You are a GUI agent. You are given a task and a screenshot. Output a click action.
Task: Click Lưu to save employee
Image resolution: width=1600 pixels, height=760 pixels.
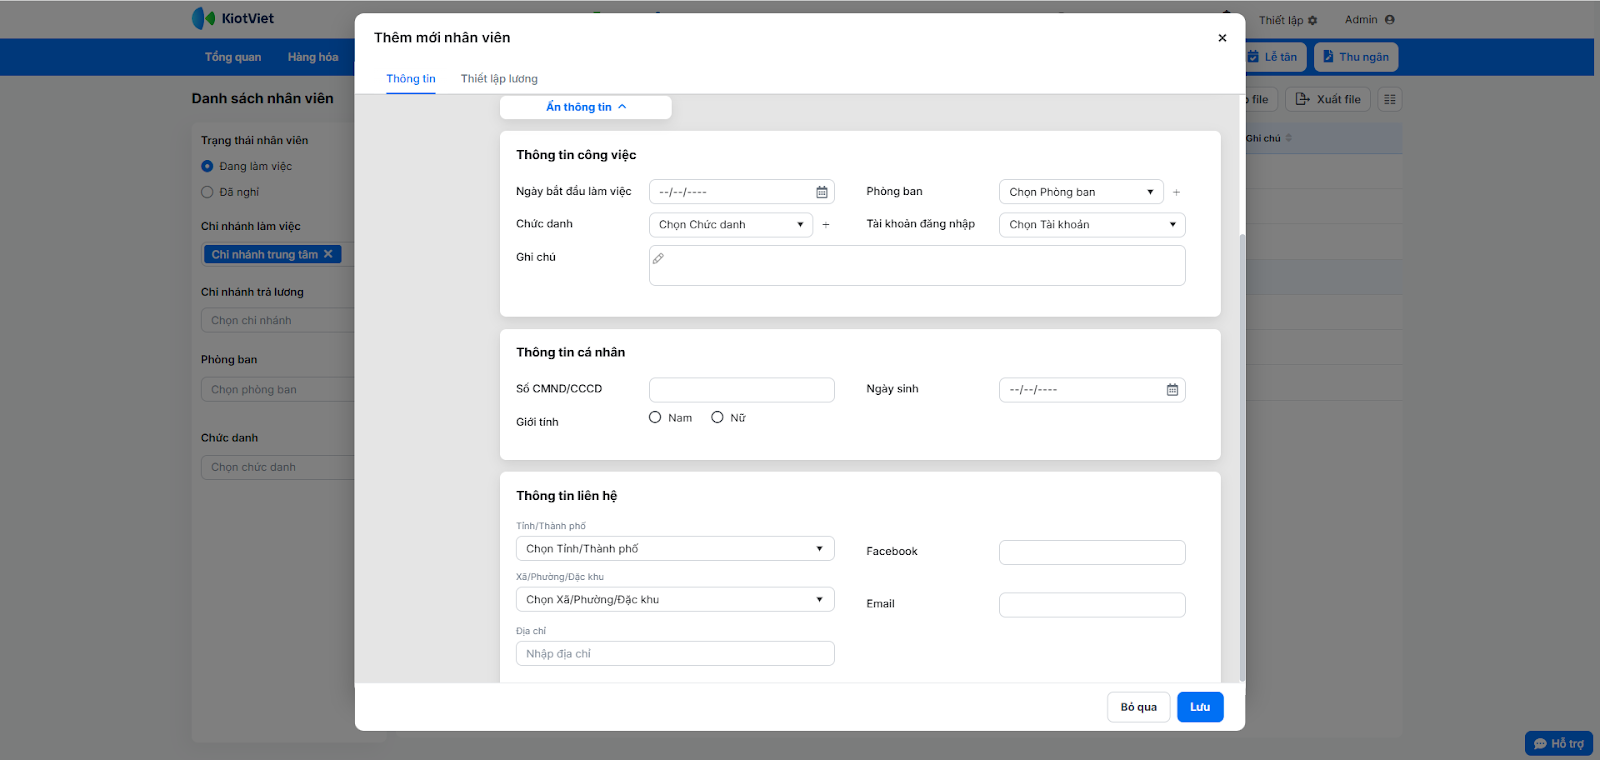[1199, 707]
